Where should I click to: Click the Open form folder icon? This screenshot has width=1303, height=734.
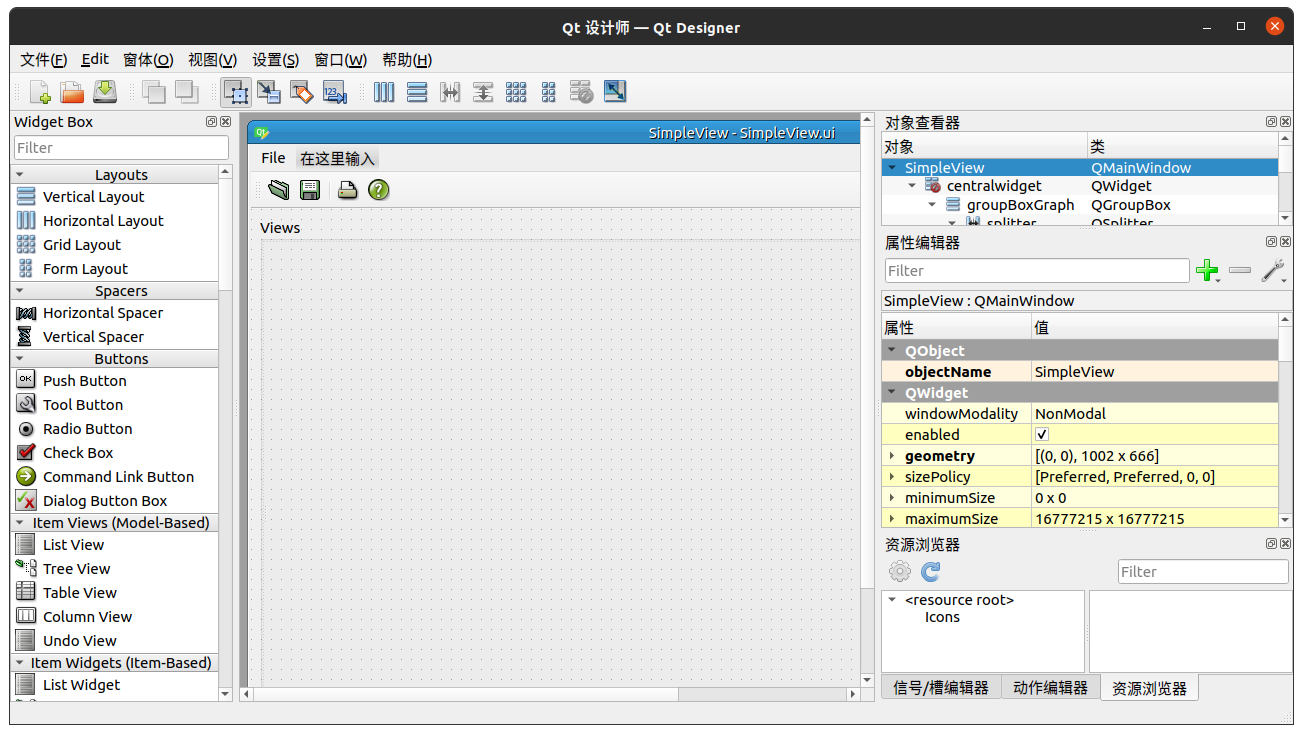pyautogui.click(x=72, y=92)
